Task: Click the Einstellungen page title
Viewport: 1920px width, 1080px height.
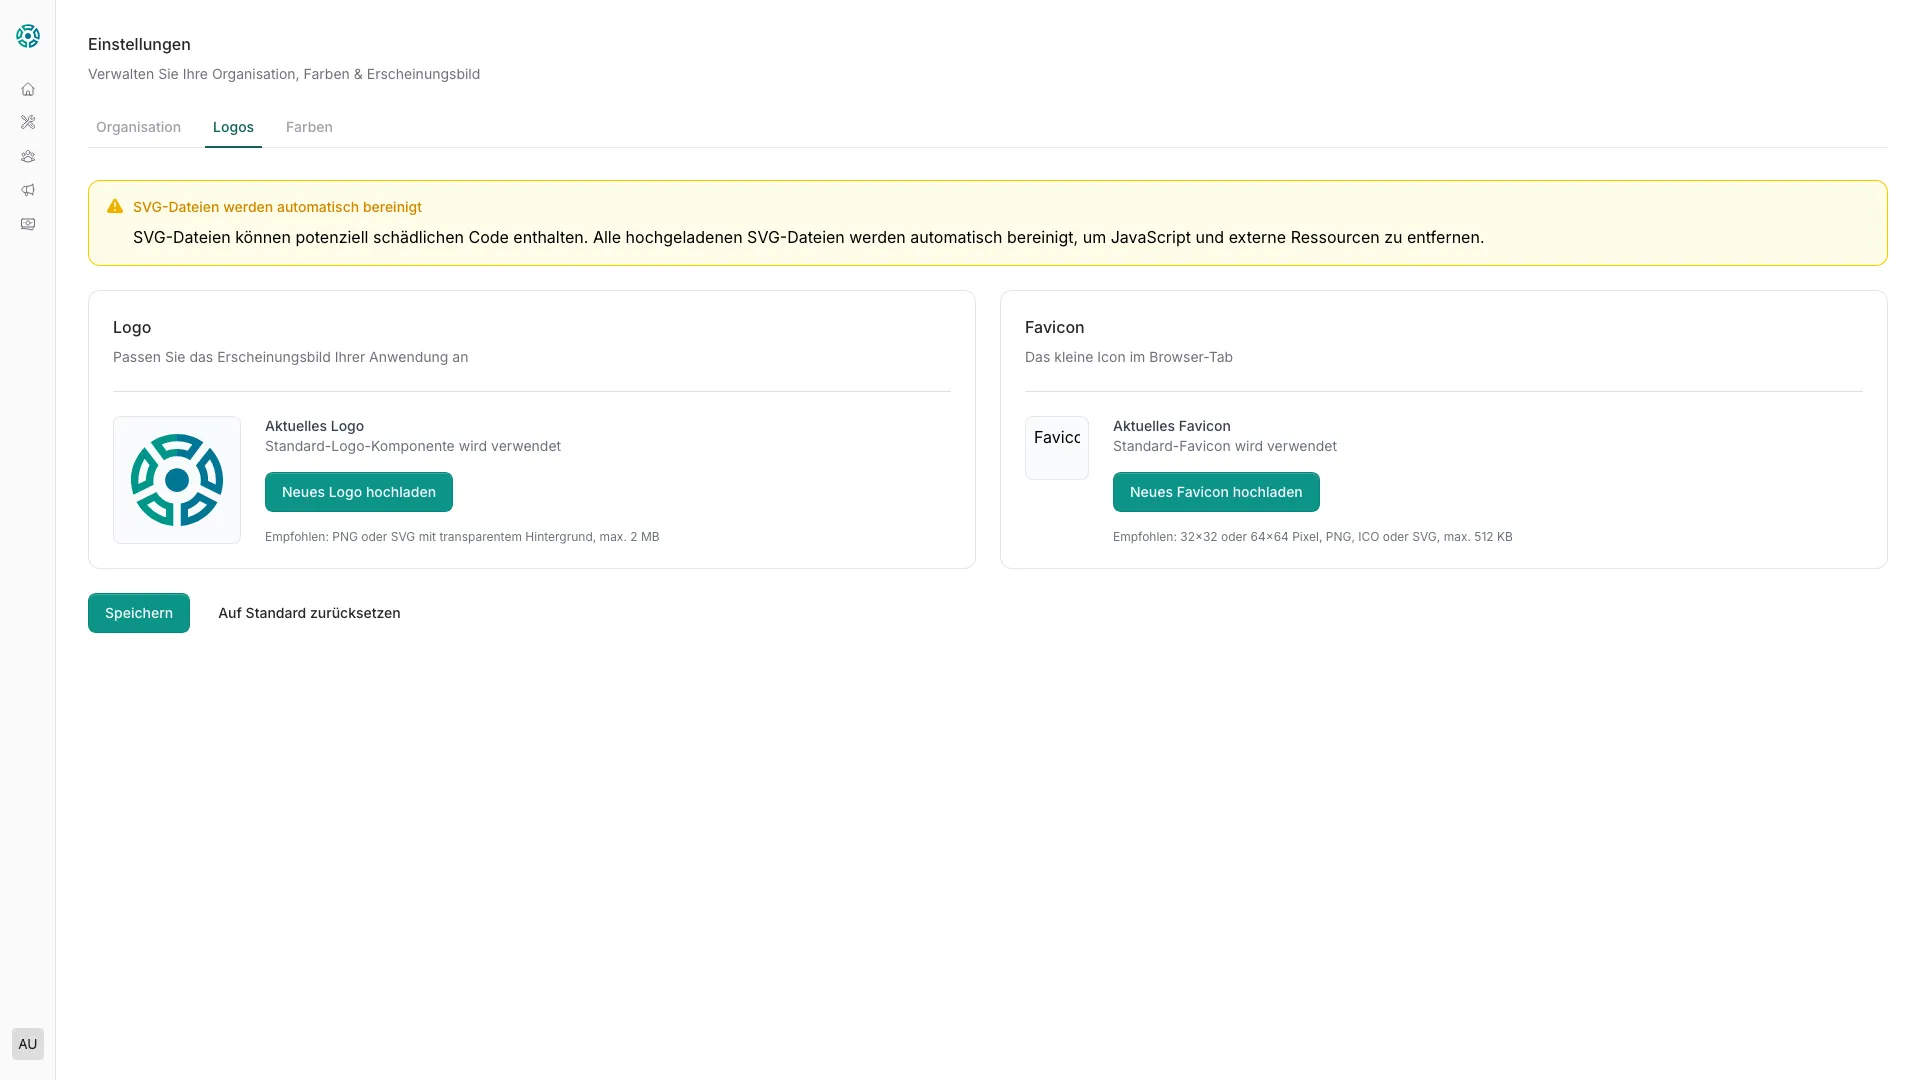Action: click(x=139, y=44)
